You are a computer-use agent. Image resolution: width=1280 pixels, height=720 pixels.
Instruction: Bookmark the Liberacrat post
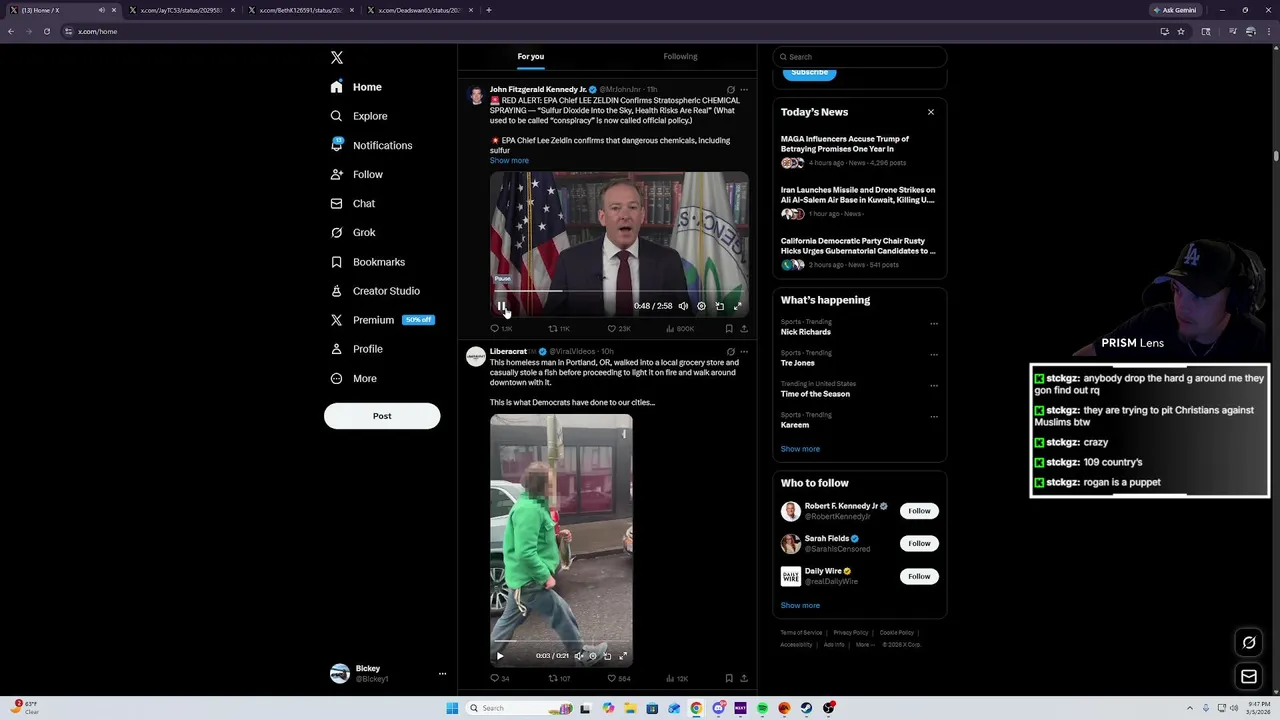coord(728,678)
